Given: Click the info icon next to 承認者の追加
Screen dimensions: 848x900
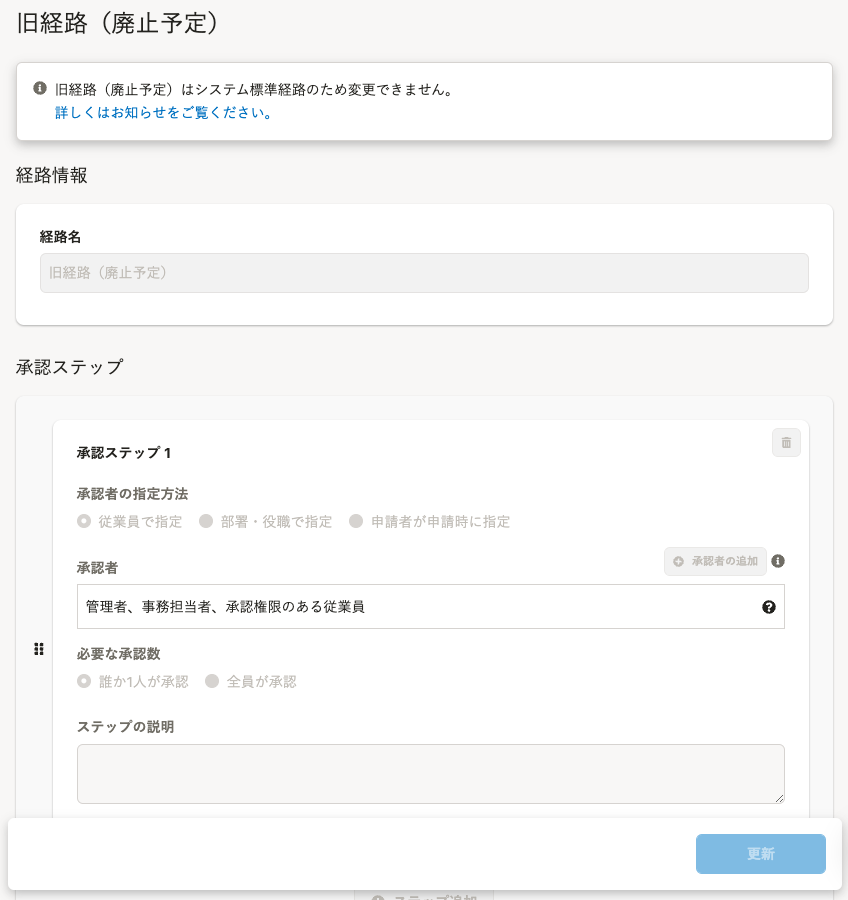Looking at the screenshot, I should [778, 561].
